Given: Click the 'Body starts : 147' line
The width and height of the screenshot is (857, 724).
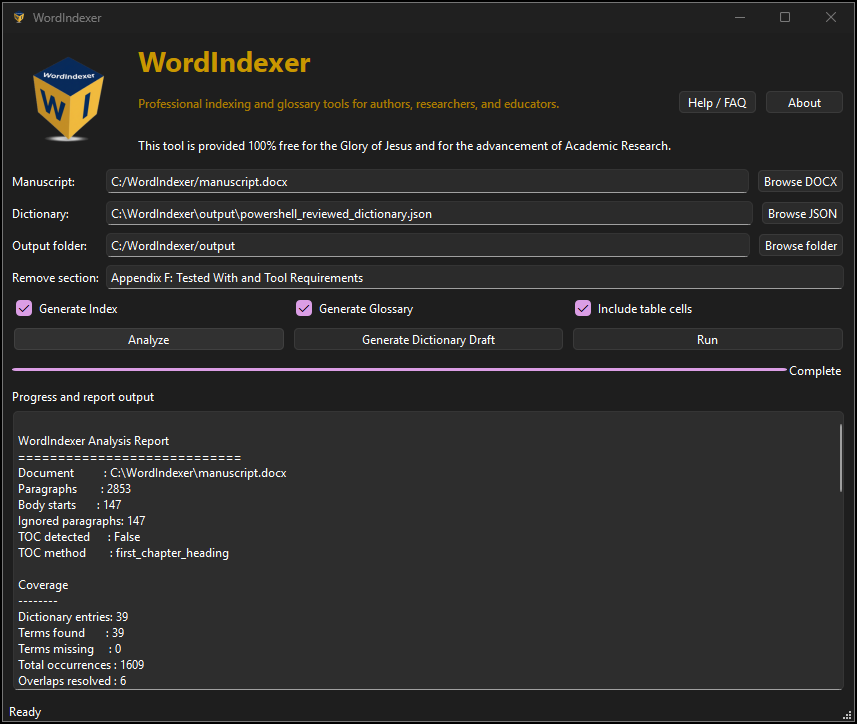Looking at the screenshot, I should click(69, 505).
